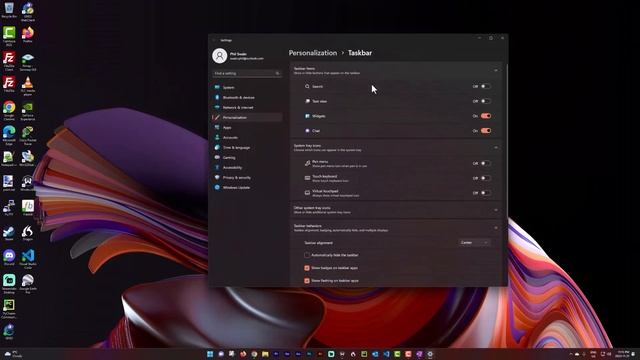This screenshot has height=360, width=640.
Task: Collapse the System tray icons section chevron
Action: coord(496,147)
